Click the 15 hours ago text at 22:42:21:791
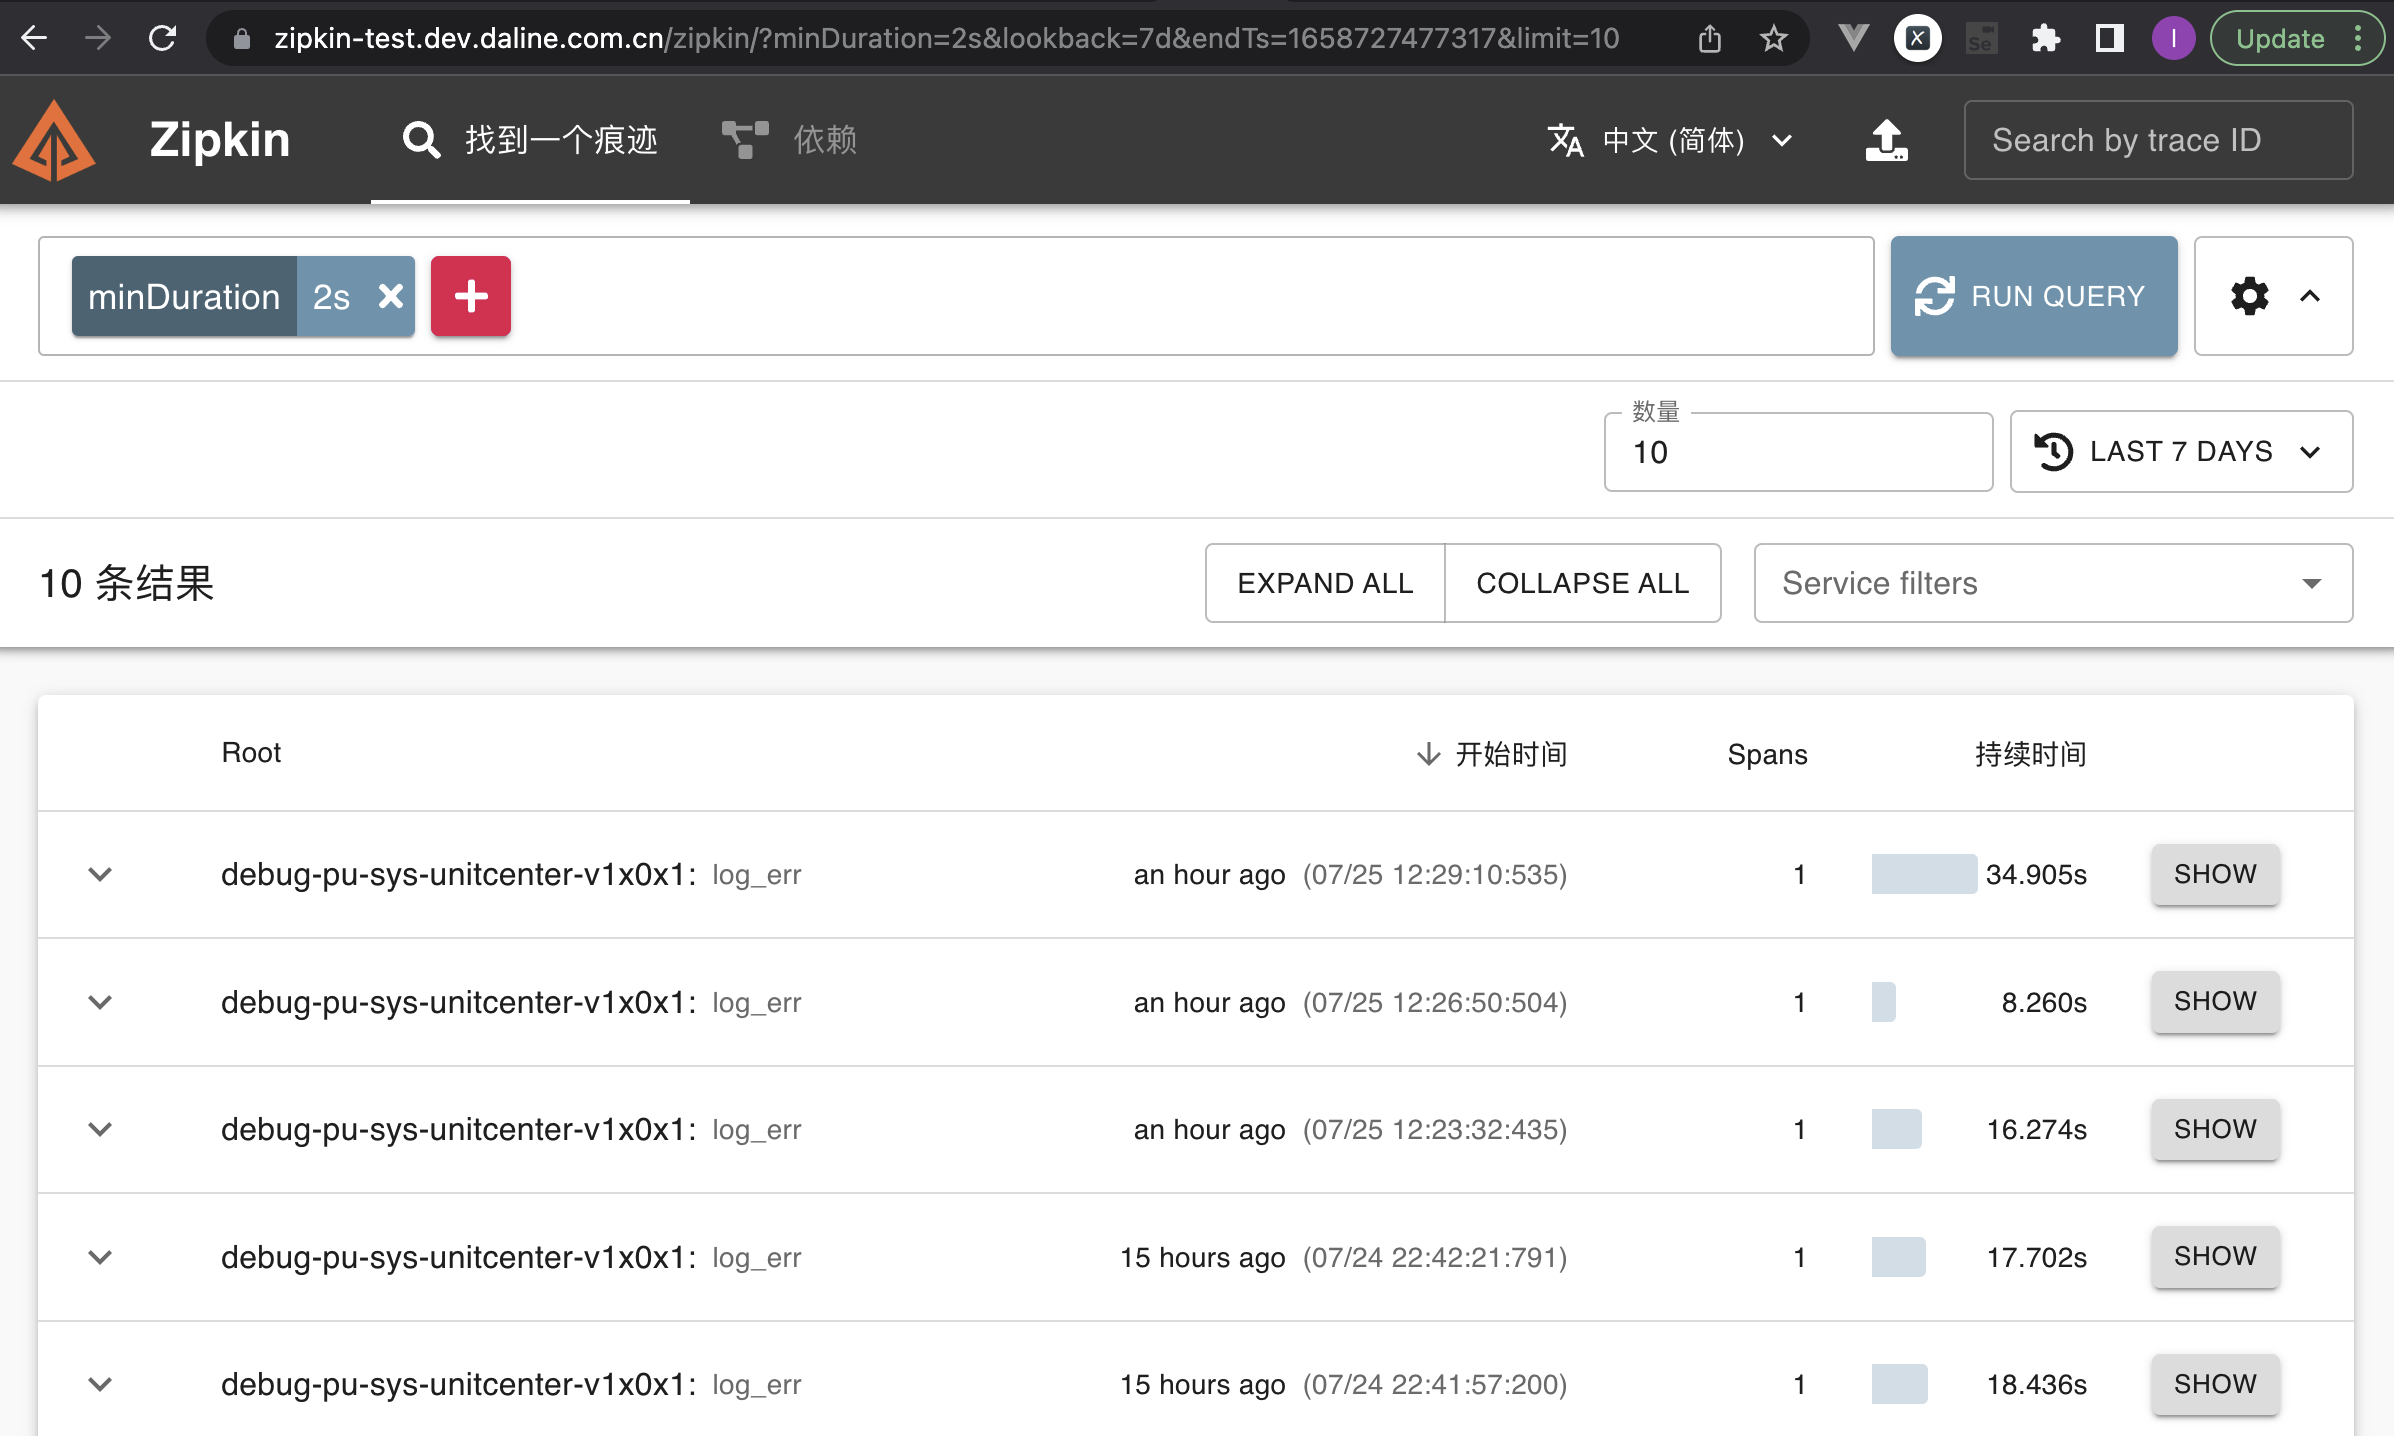Image resolution: width=2394 pixels, height=1436 pixels. click(x=1202, y=1257)
